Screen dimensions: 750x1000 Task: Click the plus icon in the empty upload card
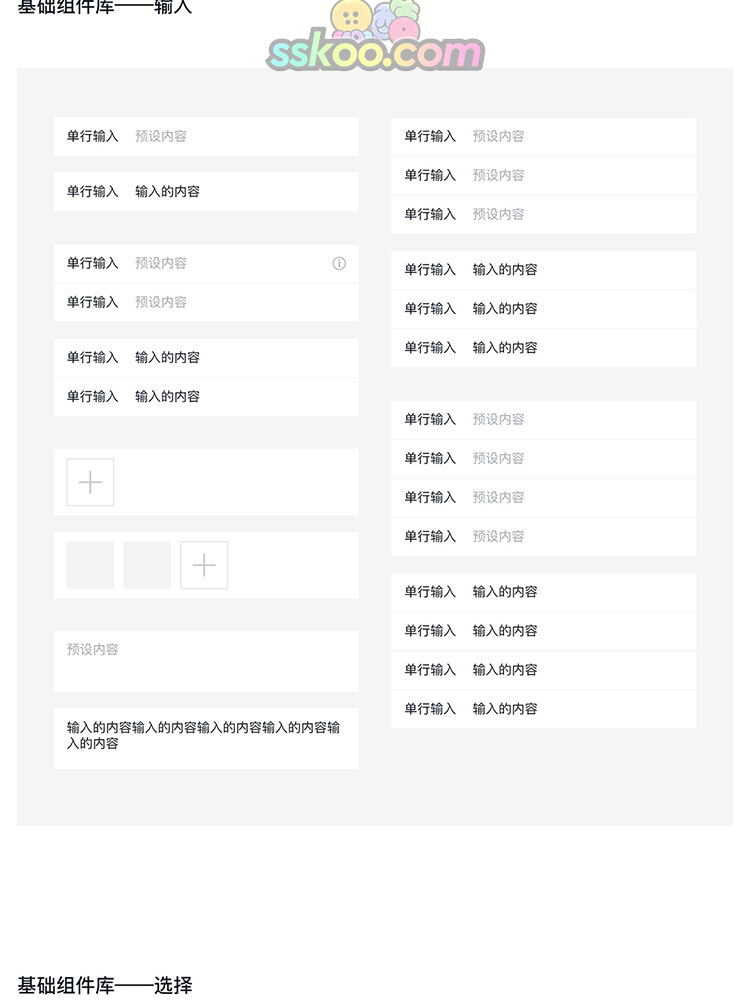click(x=90, y=482)
